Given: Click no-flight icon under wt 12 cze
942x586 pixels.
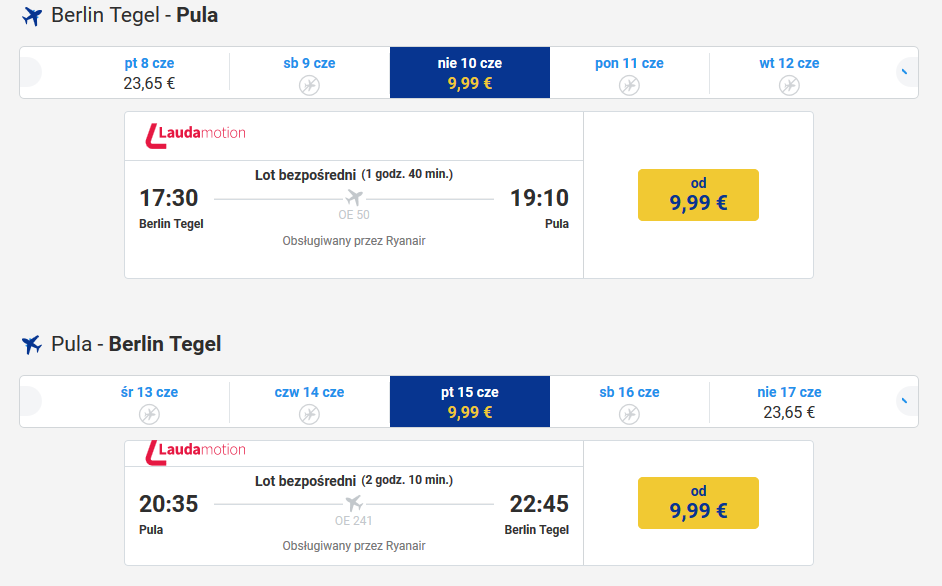Looking at the screenshot, I should tap(789, 86).
